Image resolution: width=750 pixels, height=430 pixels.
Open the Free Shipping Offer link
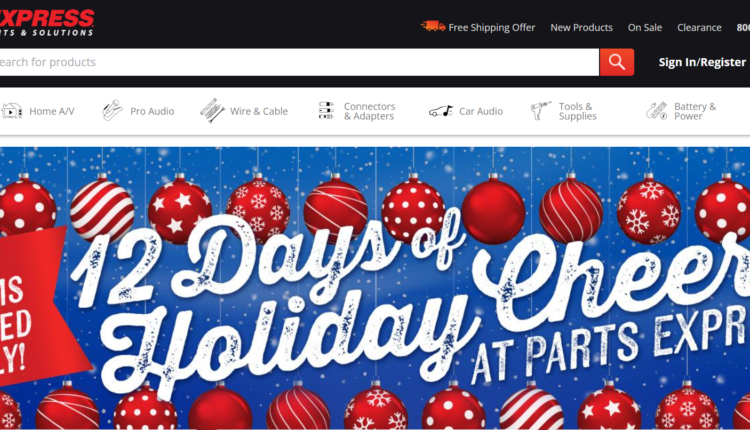pyautogui.click(x=492, y=28)
